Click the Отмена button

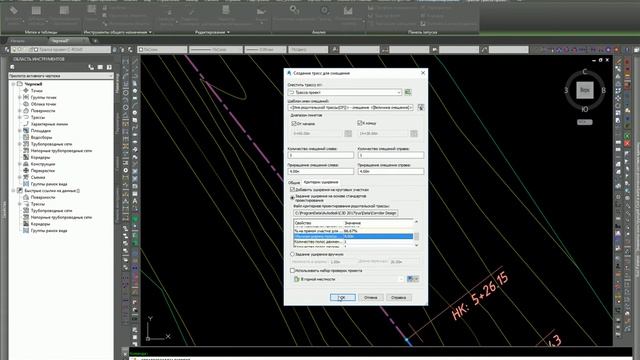(371, 298)
